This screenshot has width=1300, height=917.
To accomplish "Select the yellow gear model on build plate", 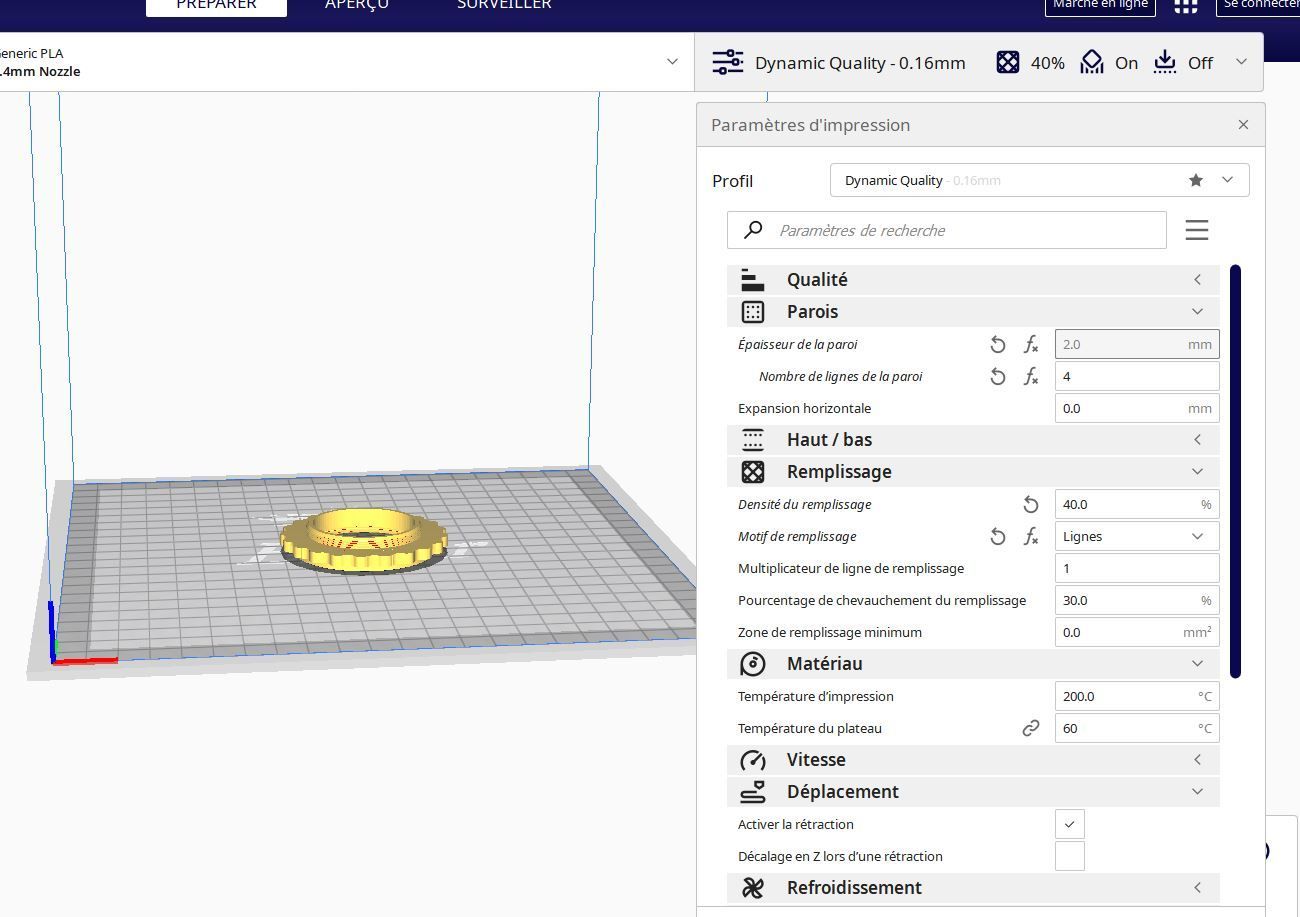I will [x=363, y=540].
